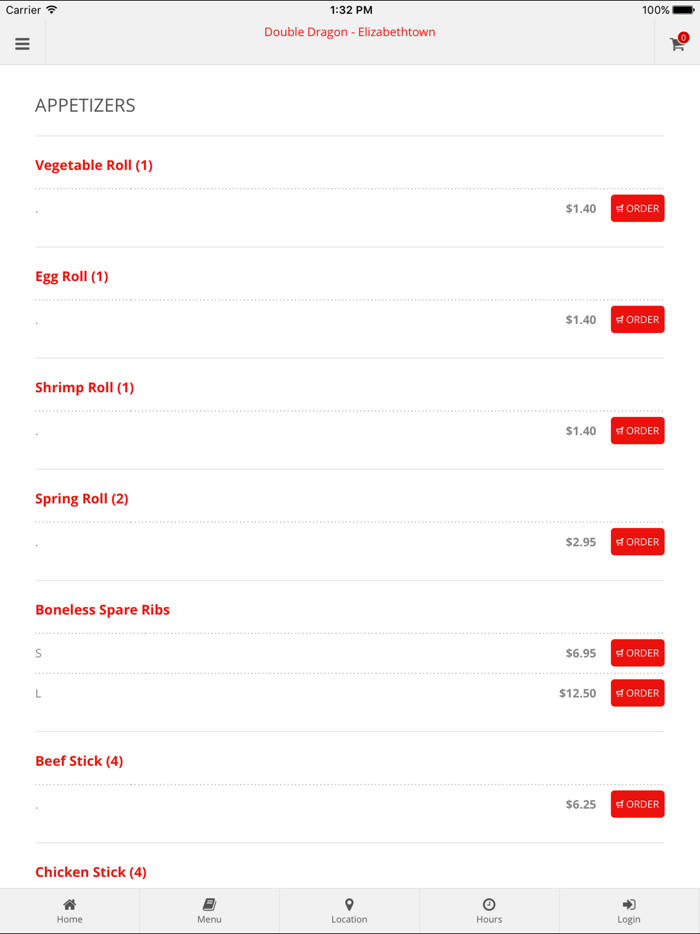Open the hamburger side menu
Image resolution: width=700 pixels, height=934 pixels.
pyautogui.click(x=22, y=44)
